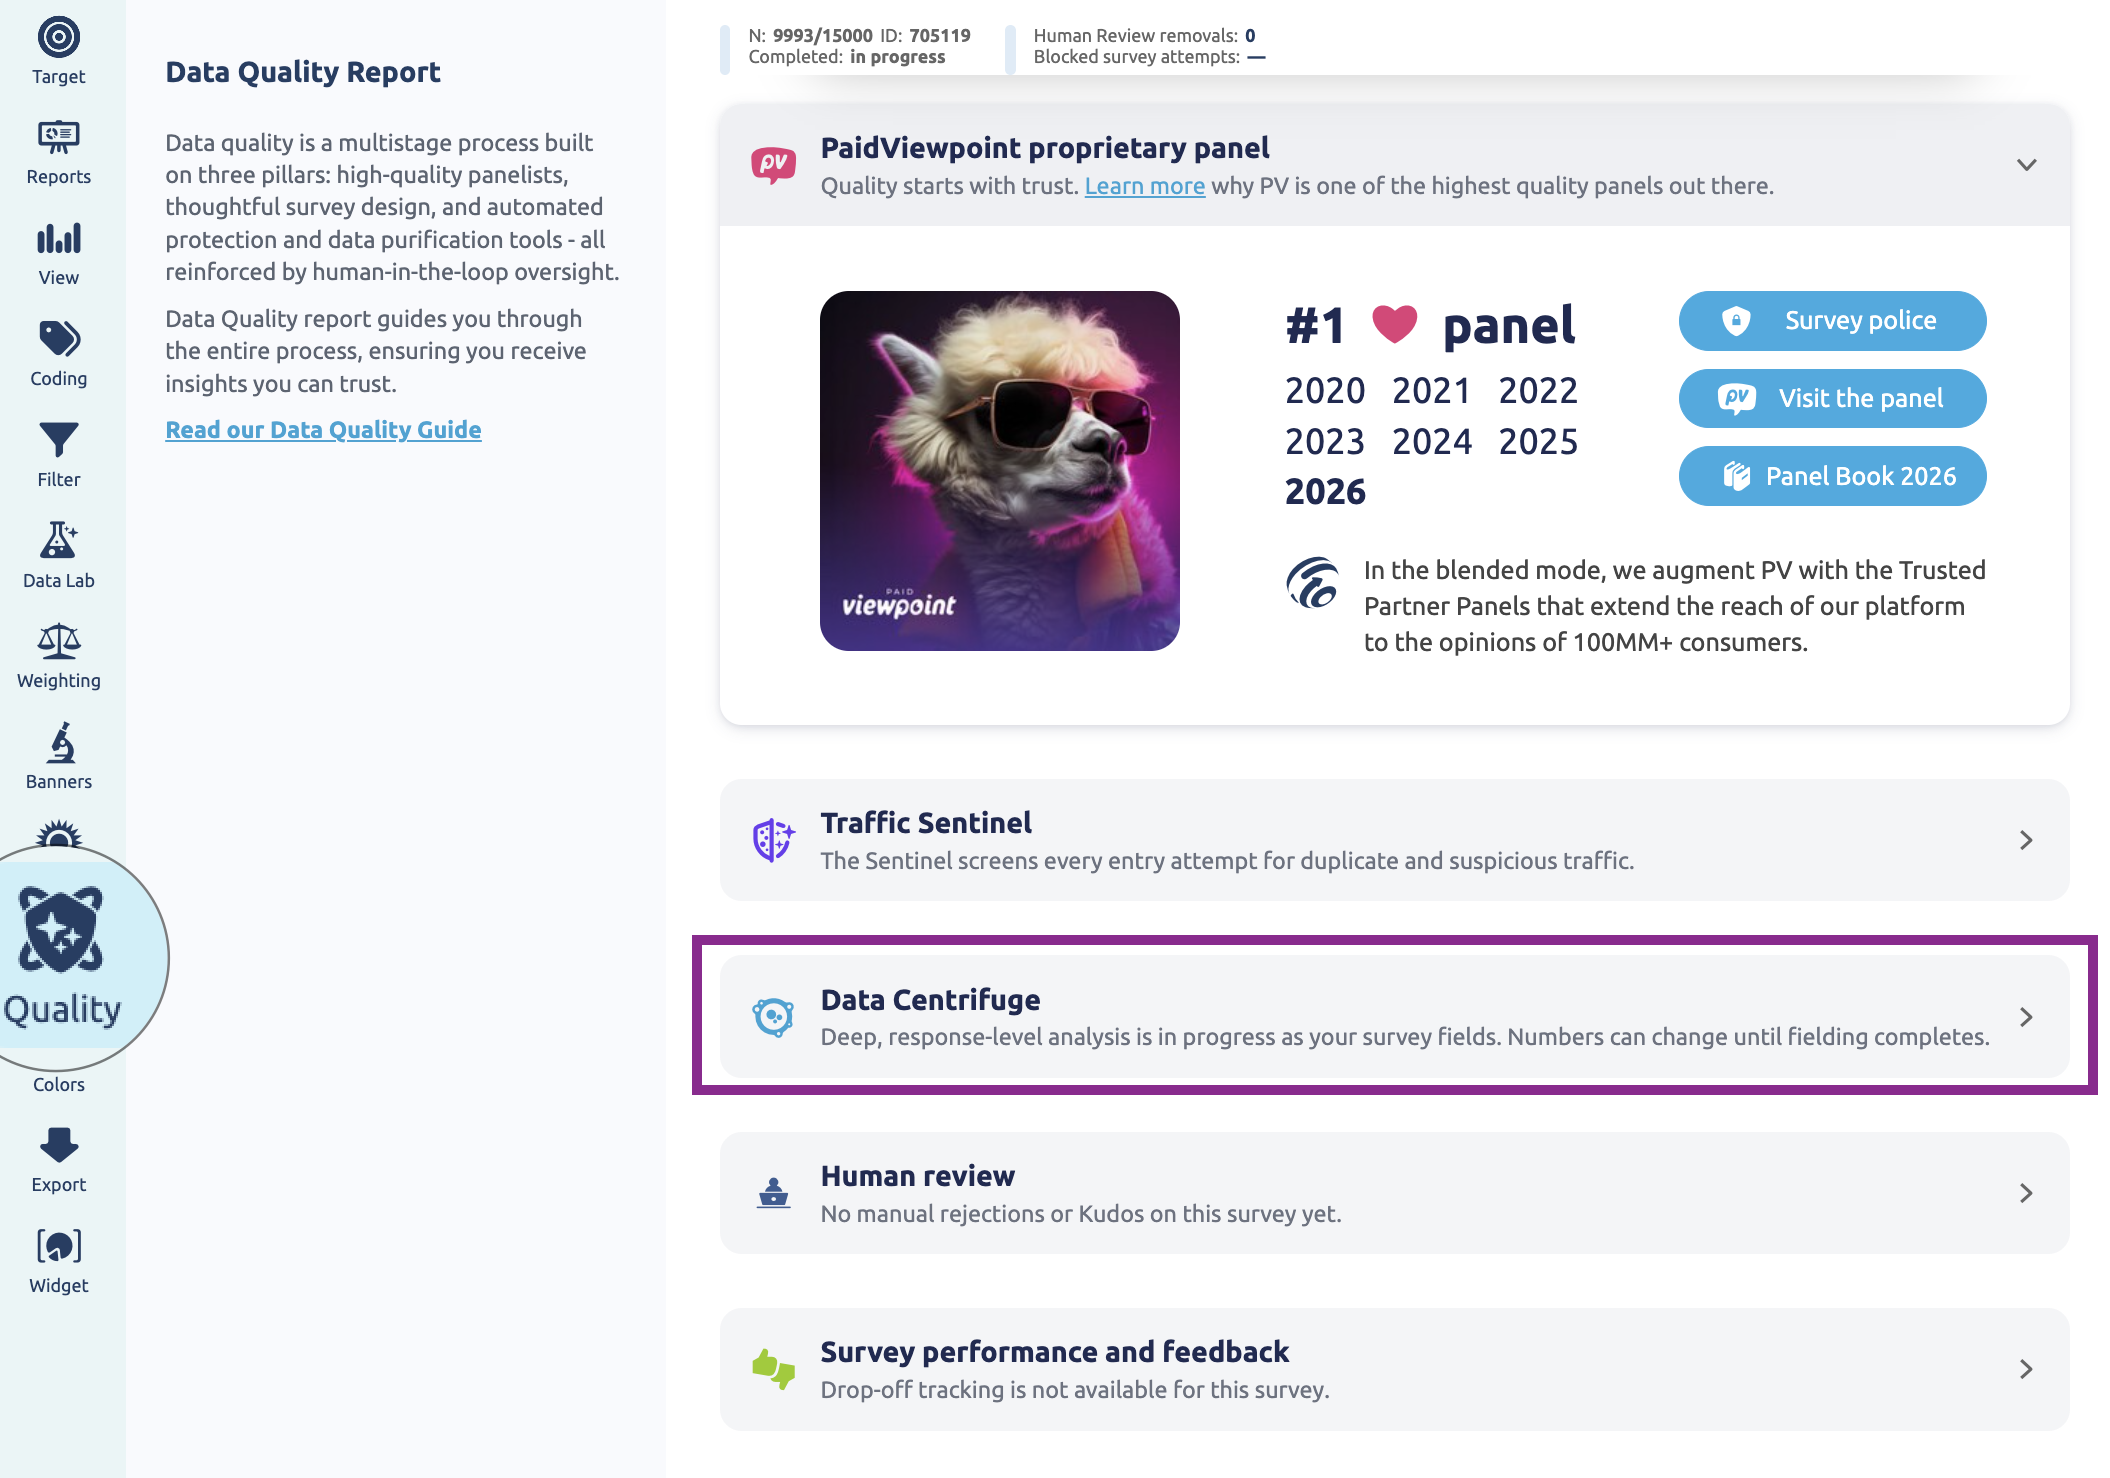Select the Coding tag icon

(58, 339)
